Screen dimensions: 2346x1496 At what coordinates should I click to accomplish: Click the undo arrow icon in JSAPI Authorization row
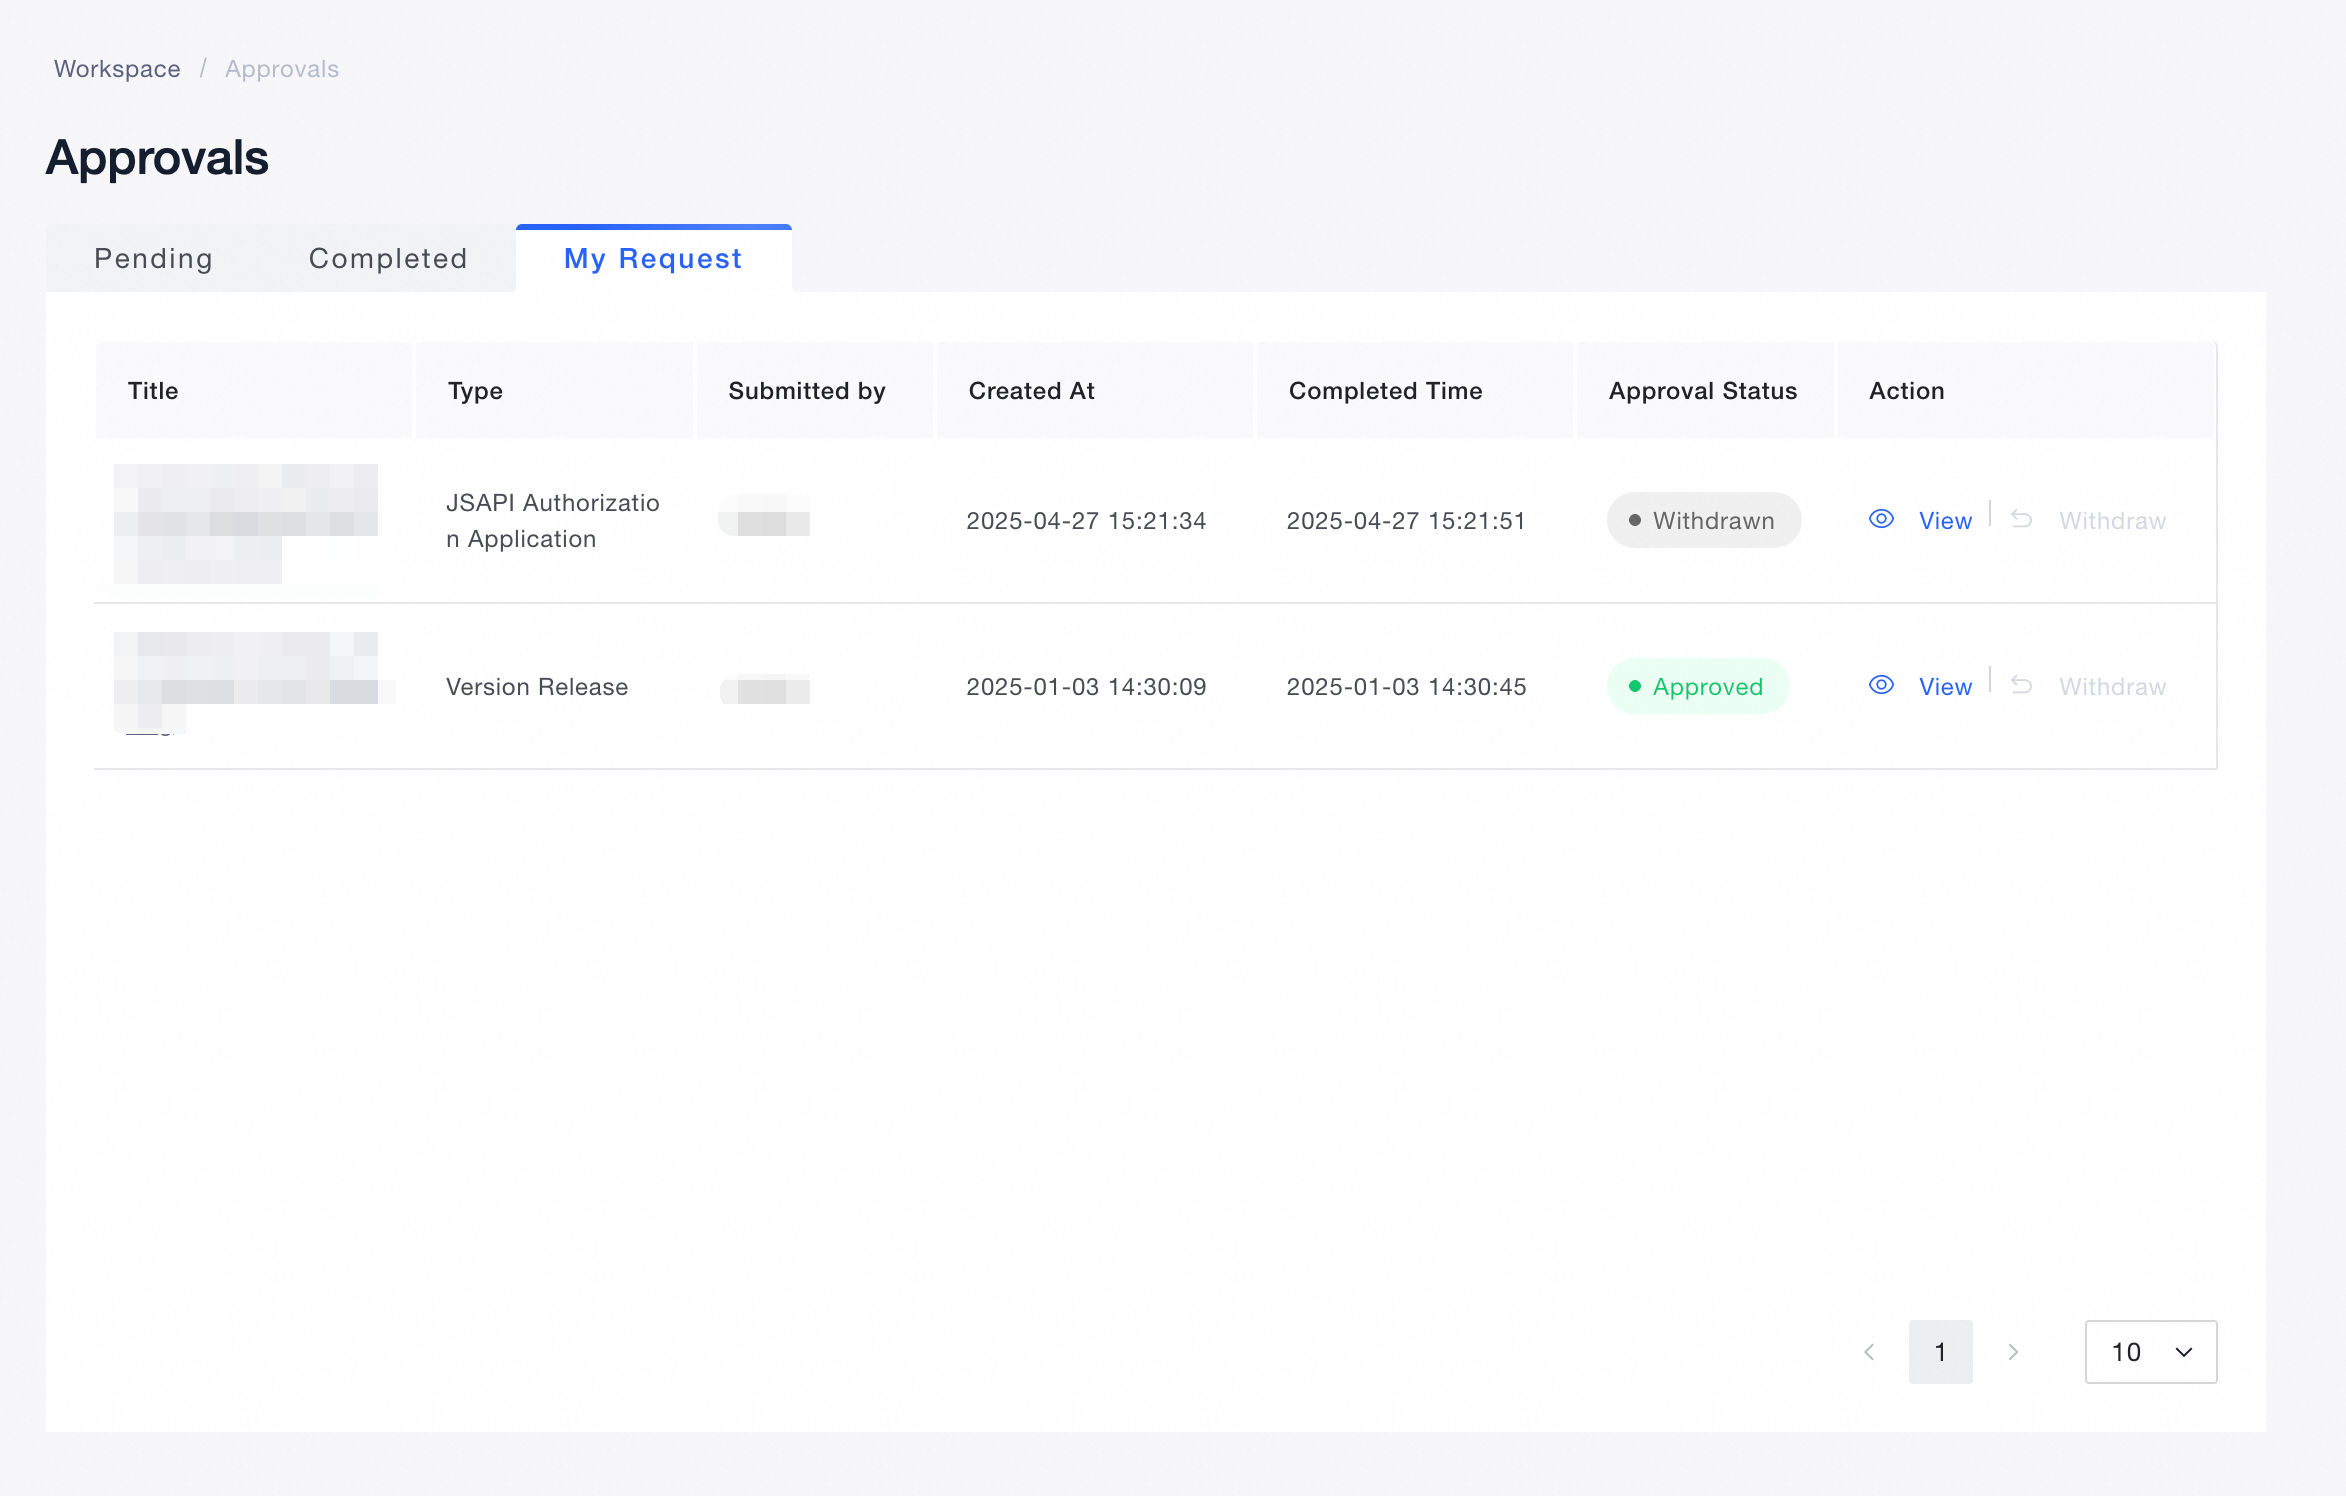pos(2021,519)
